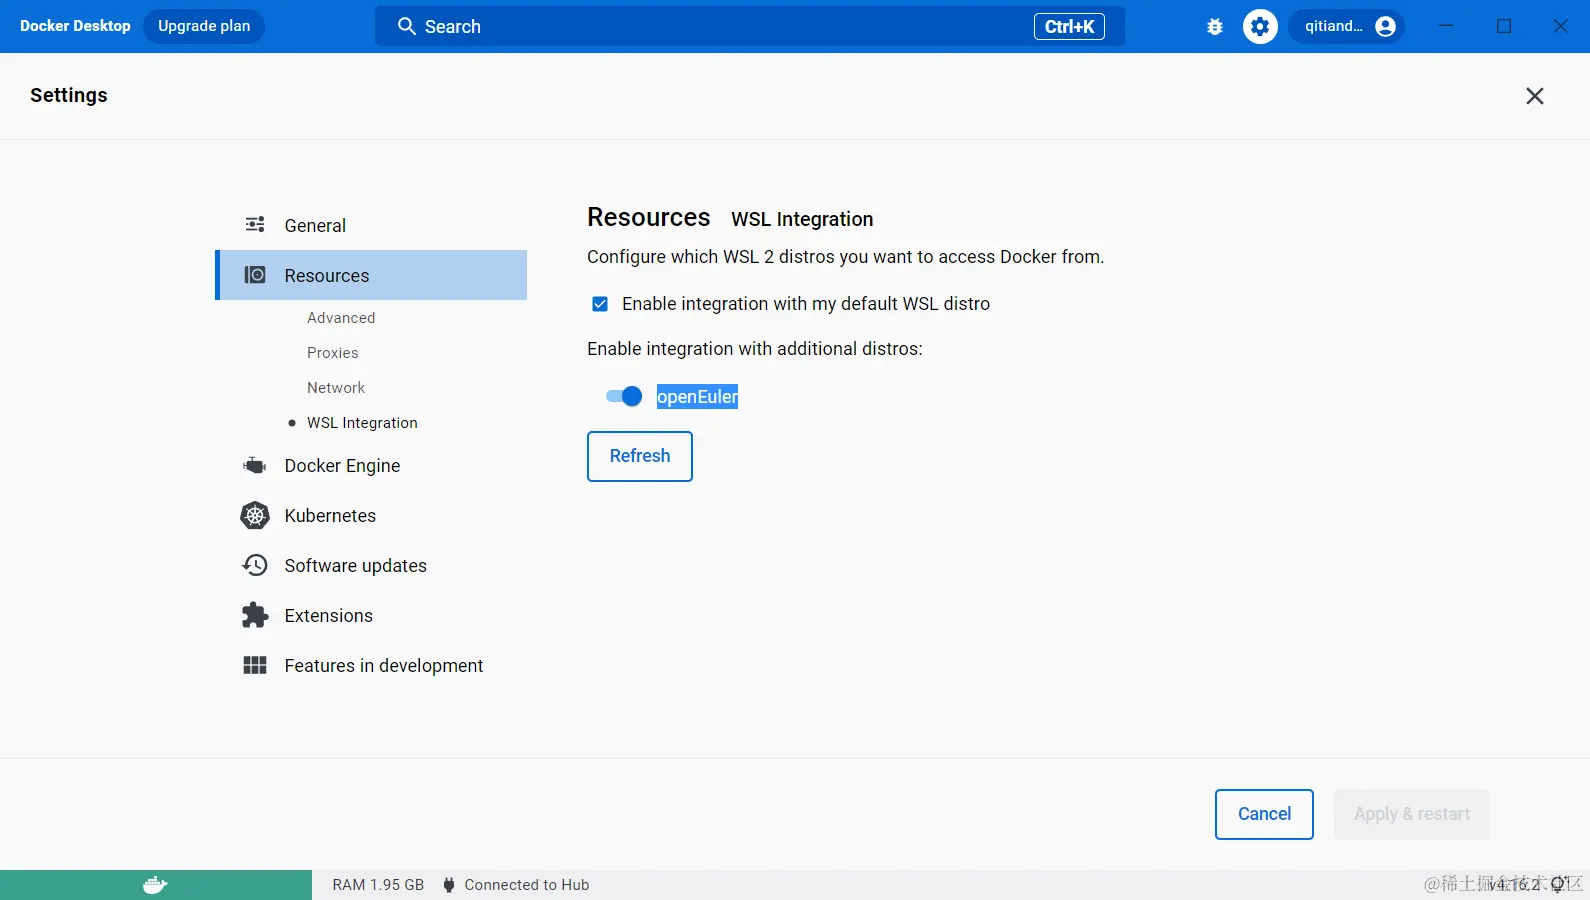Open the General settings section
Image resolution: width=1590 pixels, height=900 pixels.
(x=371, y=225)
